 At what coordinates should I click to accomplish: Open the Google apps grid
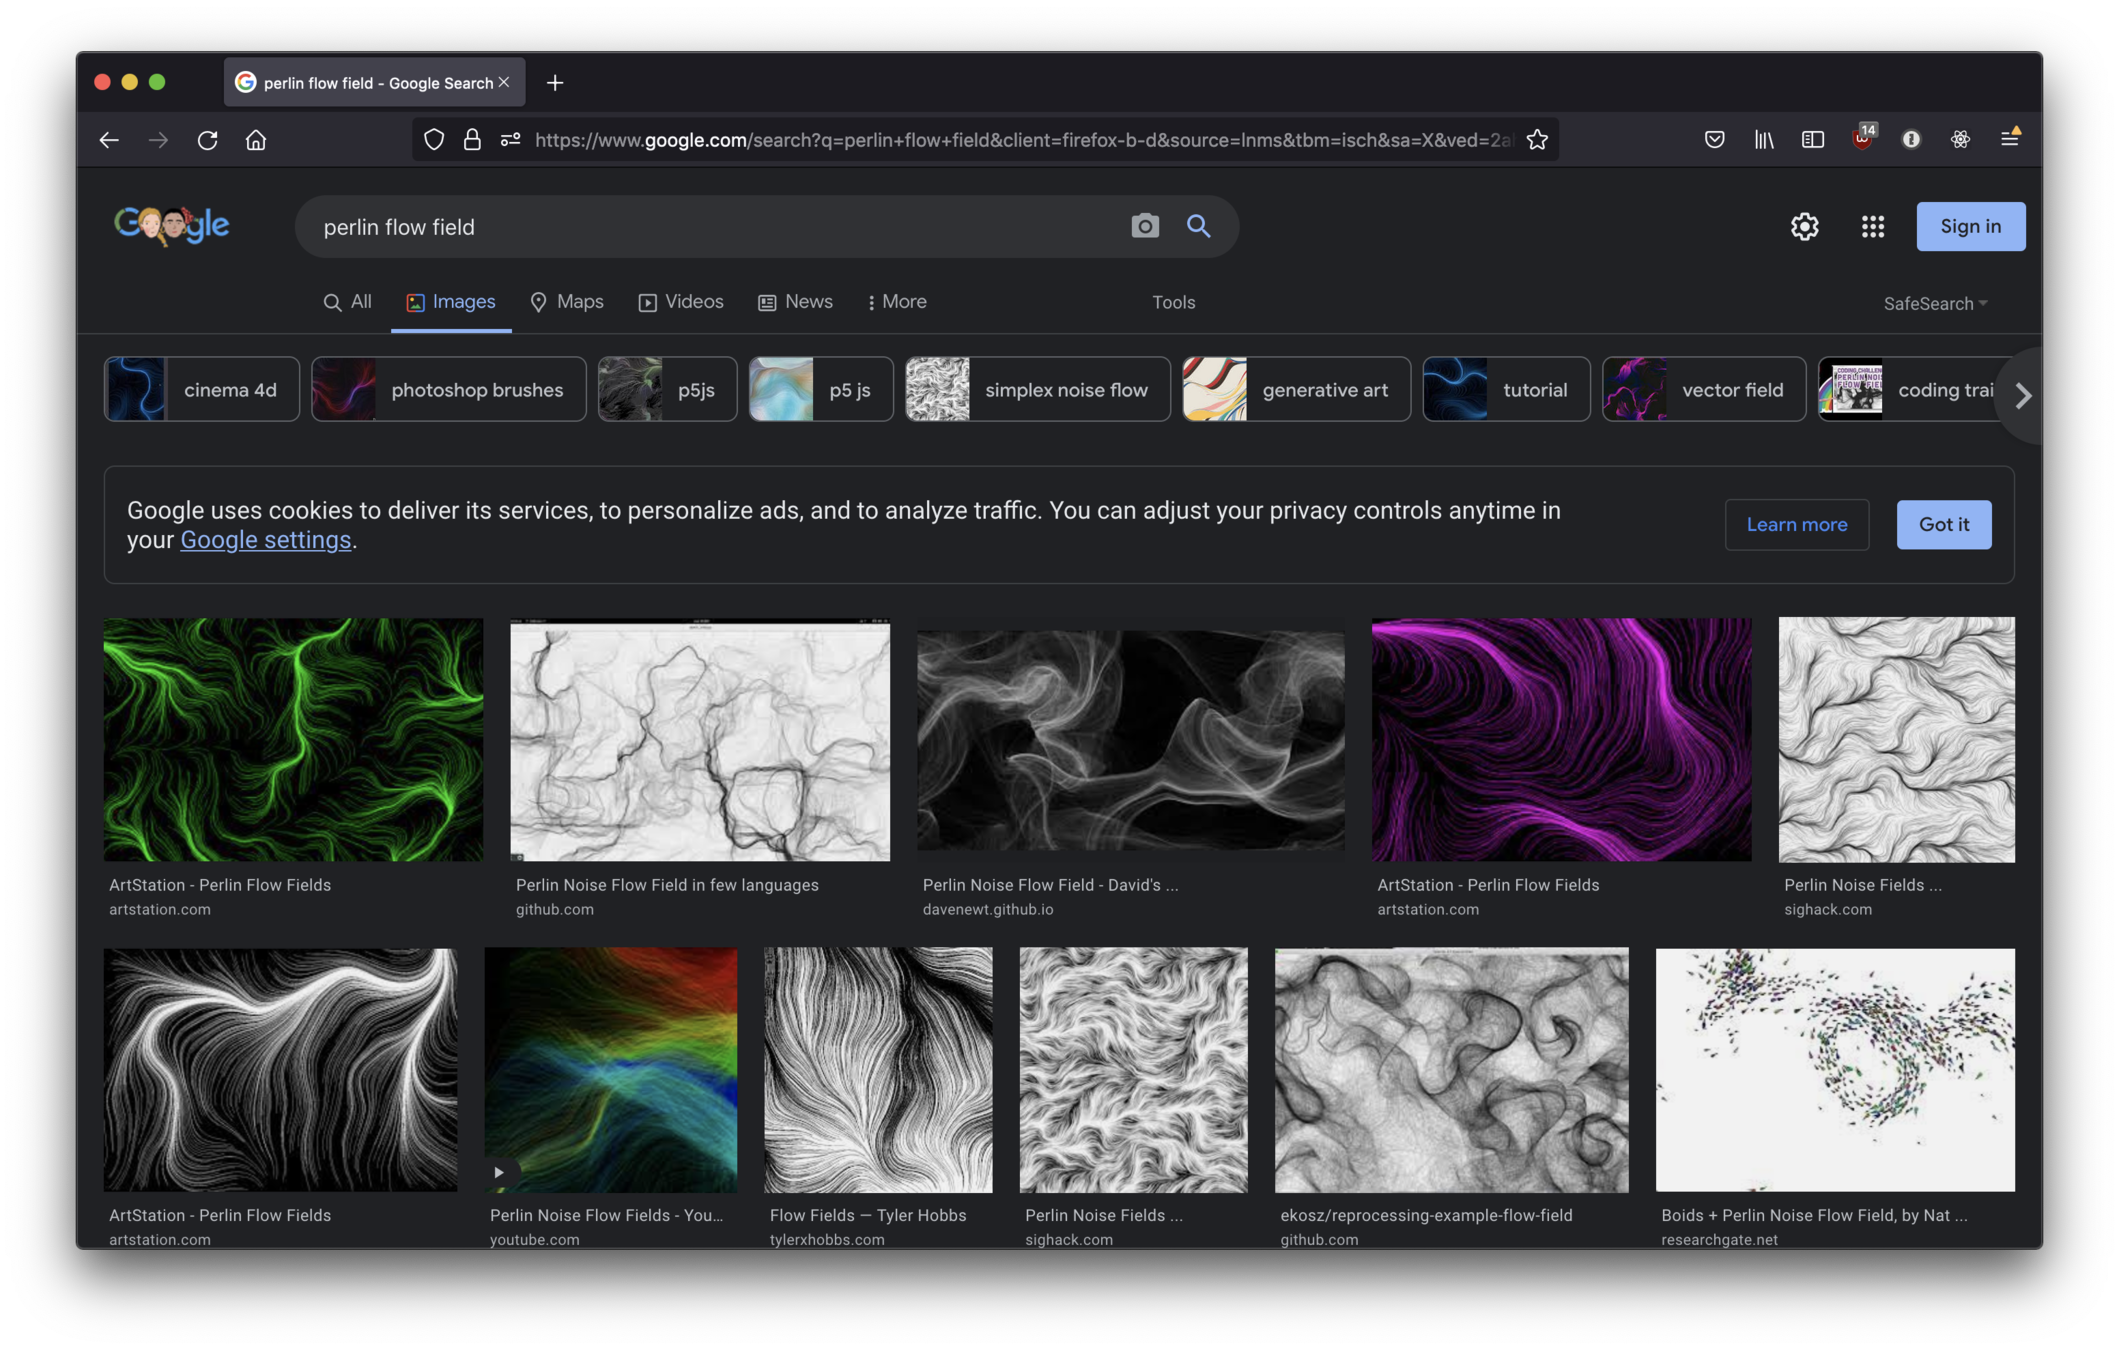(1872, 226)
